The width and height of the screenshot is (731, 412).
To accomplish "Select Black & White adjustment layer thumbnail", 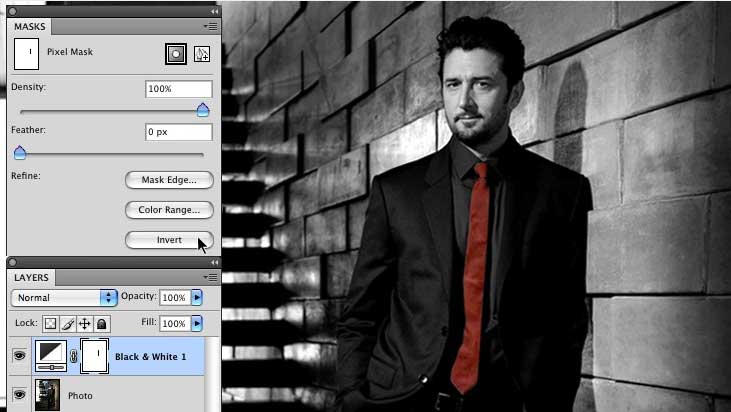I will point(51,356).
